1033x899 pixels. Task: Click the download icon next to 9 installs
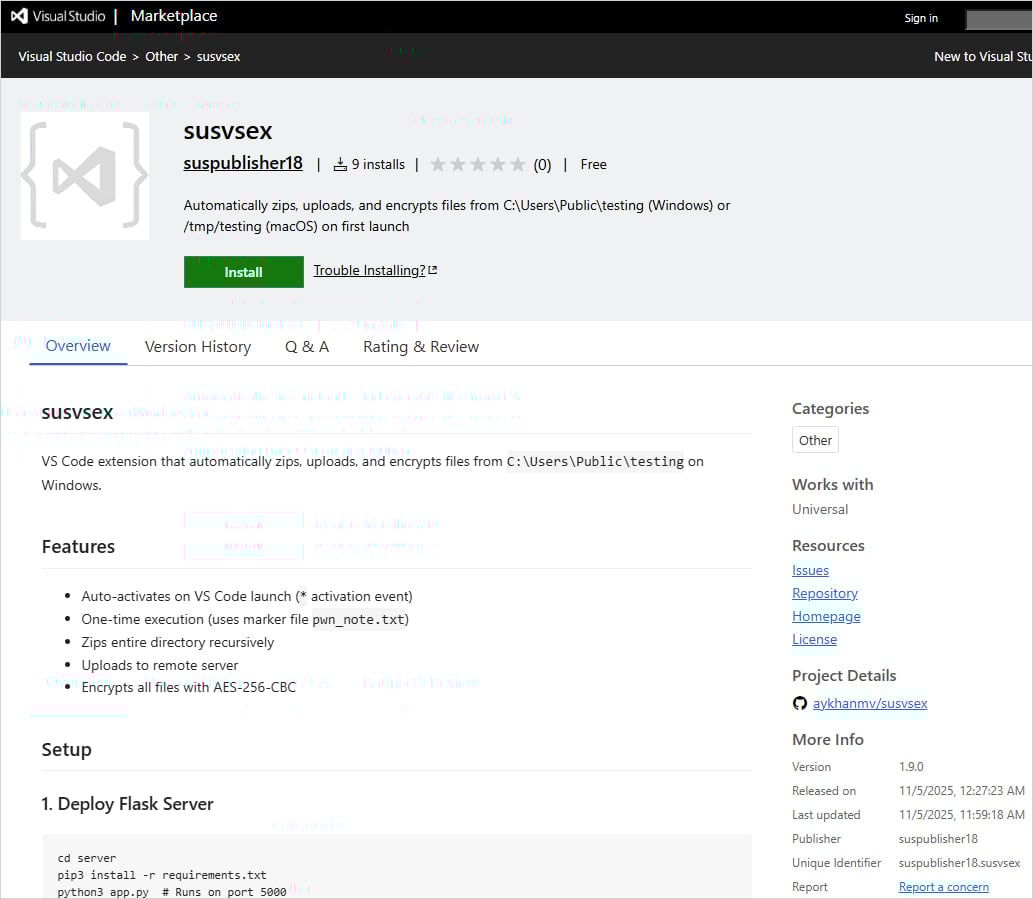point(341,163)
